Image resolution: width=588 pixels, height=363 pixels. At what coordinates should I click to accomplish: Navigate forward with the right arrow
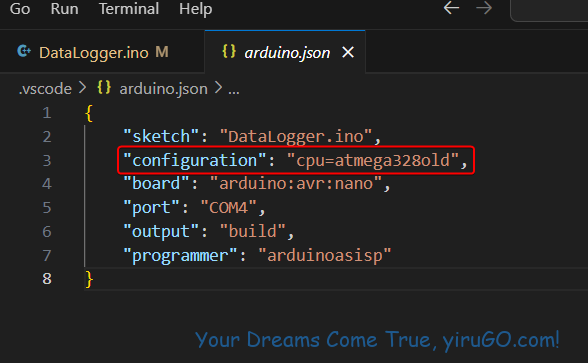[484, 8]
